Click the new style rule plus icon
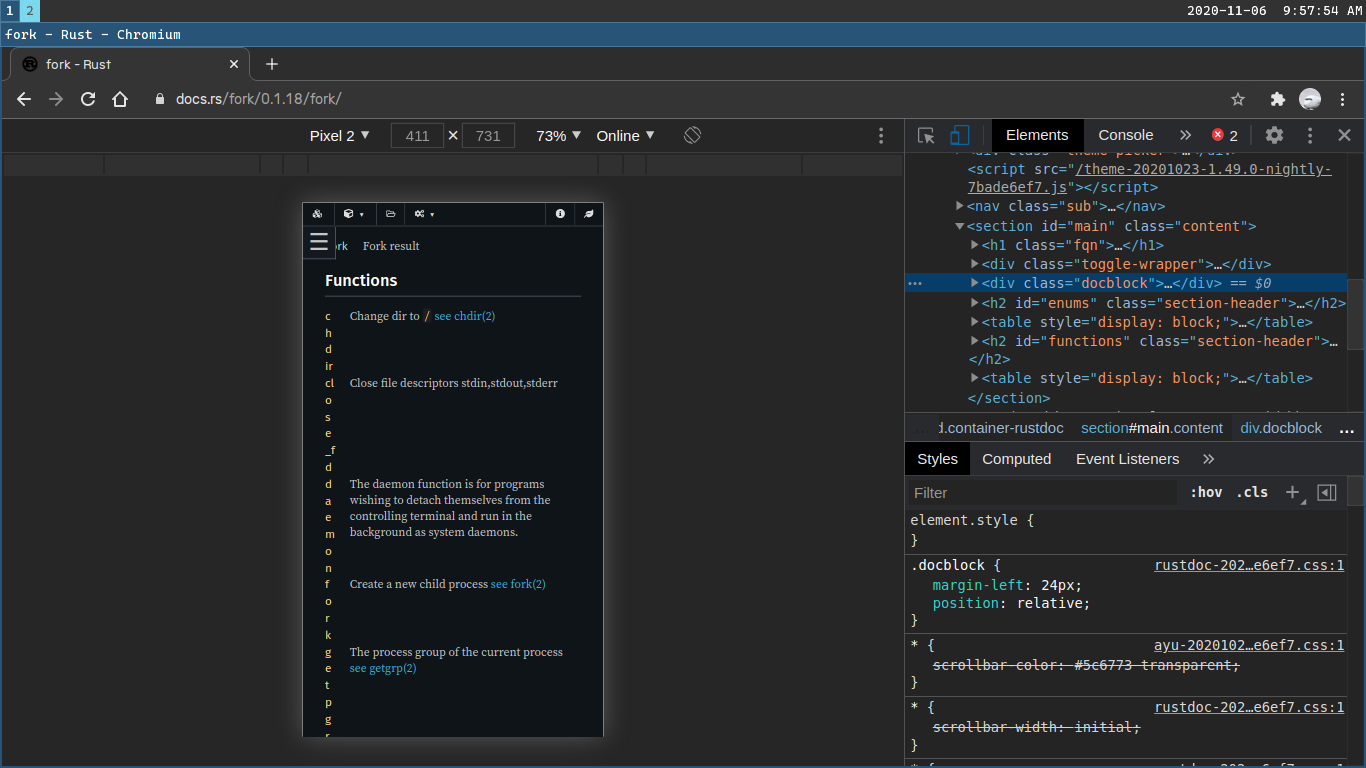The image size is (1366, 768). click(1293, 492)
